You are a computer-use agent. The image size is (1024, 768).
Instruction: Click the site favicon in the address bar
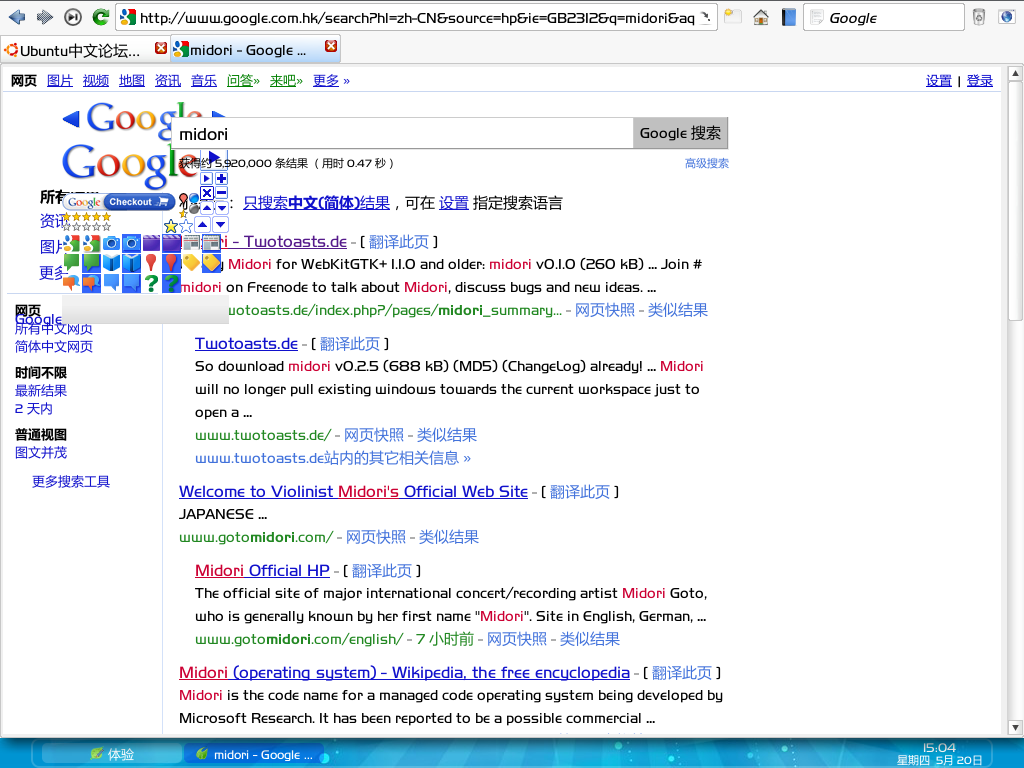128,18
